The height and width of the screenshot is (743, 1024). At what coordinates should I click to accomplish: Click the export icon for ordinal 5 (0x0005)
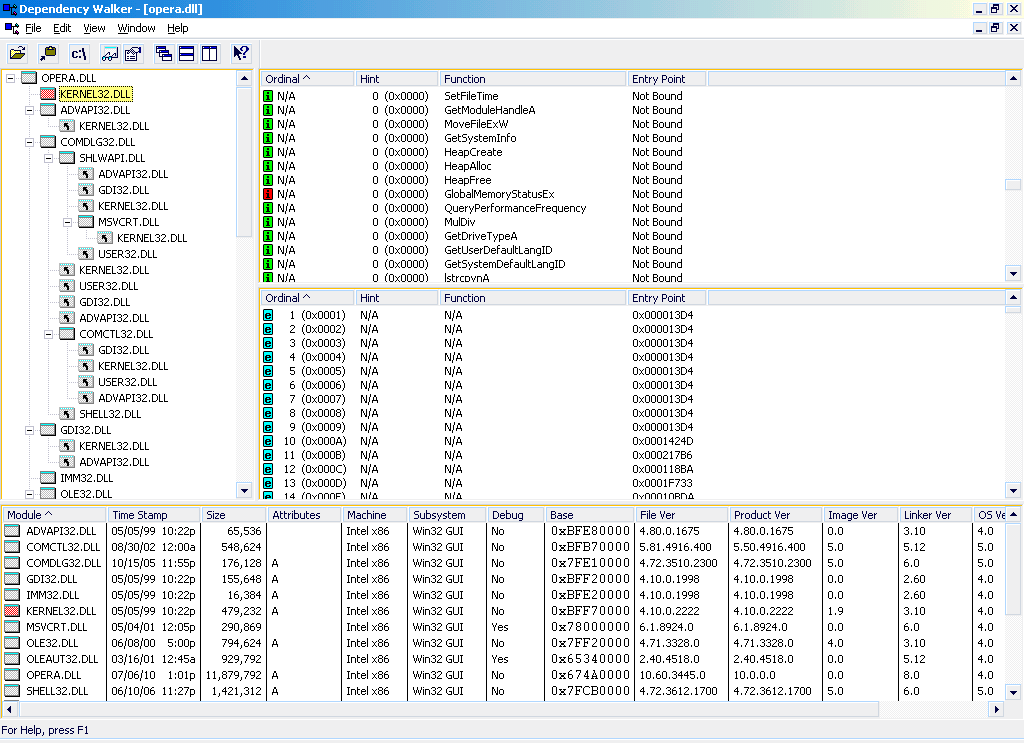click(x=268, y=371)
